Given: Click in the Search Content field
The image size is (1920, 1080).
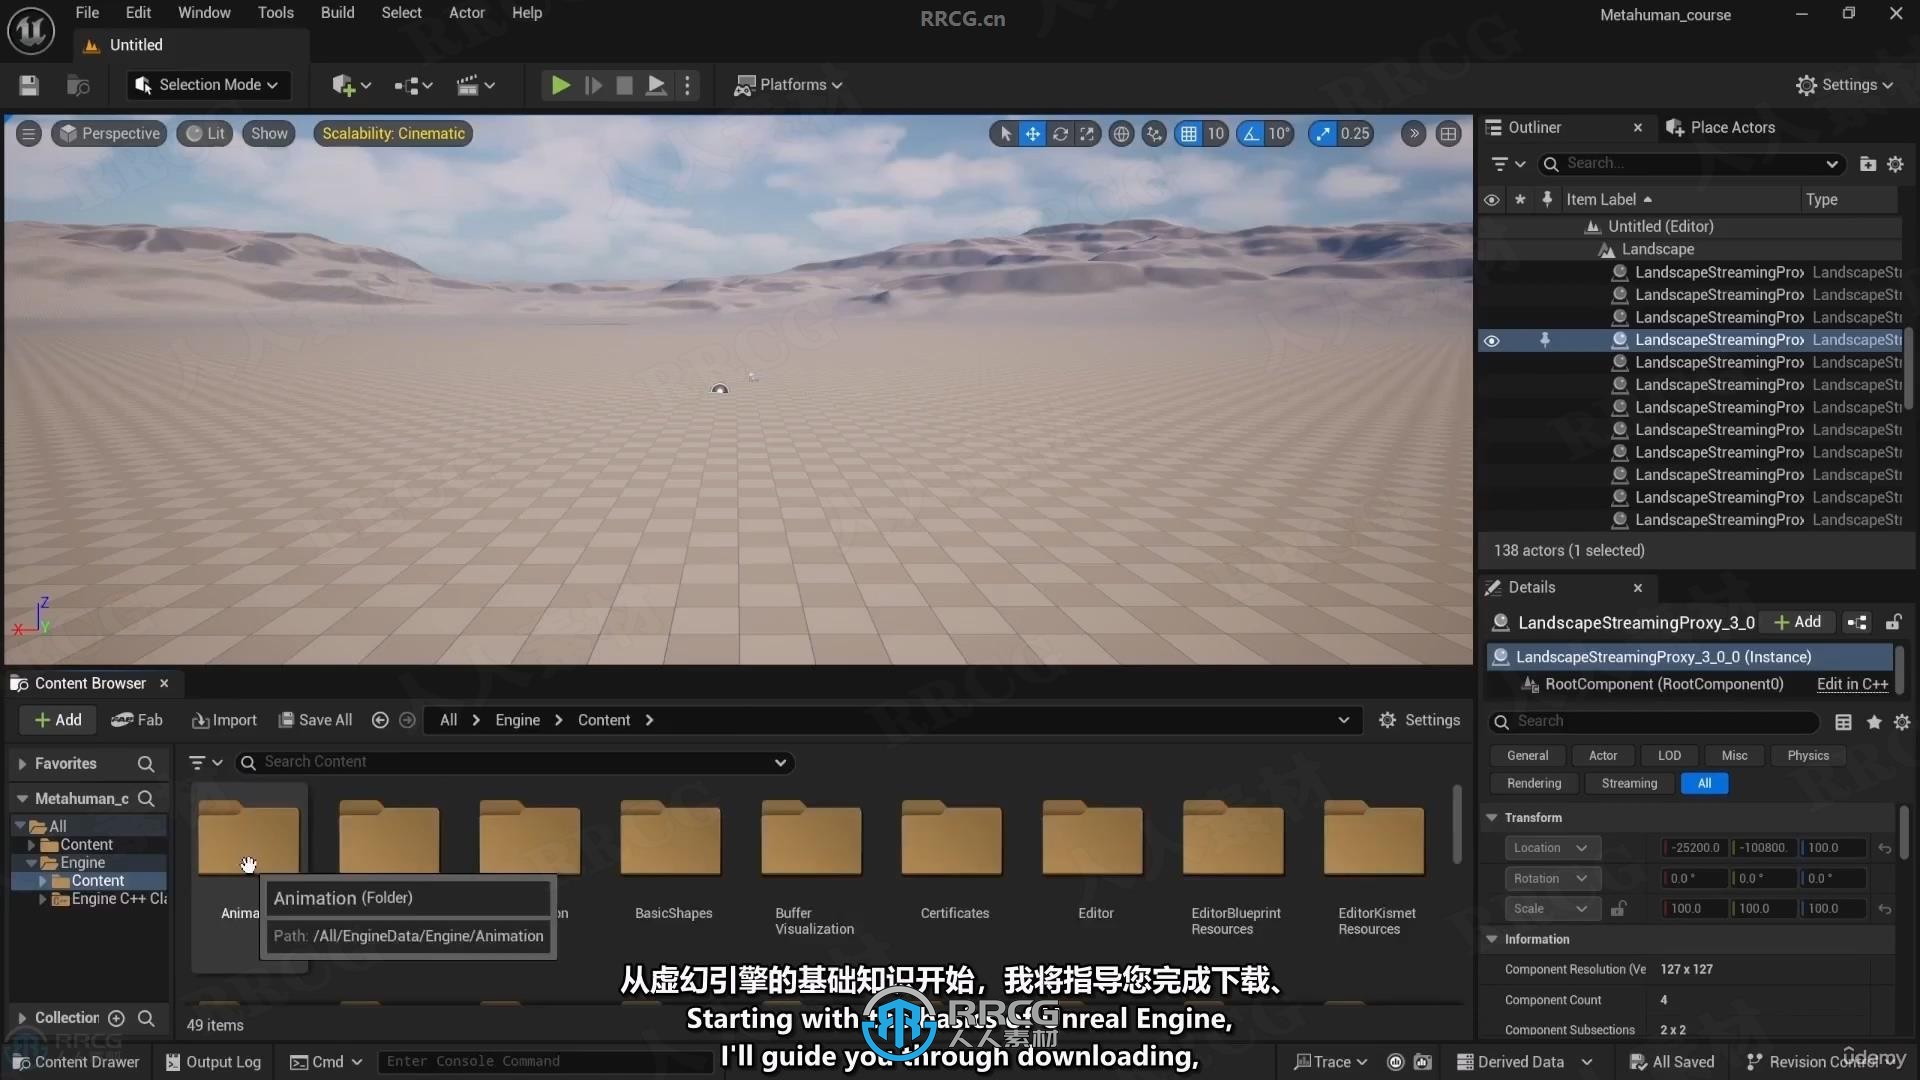Looking at the screenshot, I should (515, 762).
